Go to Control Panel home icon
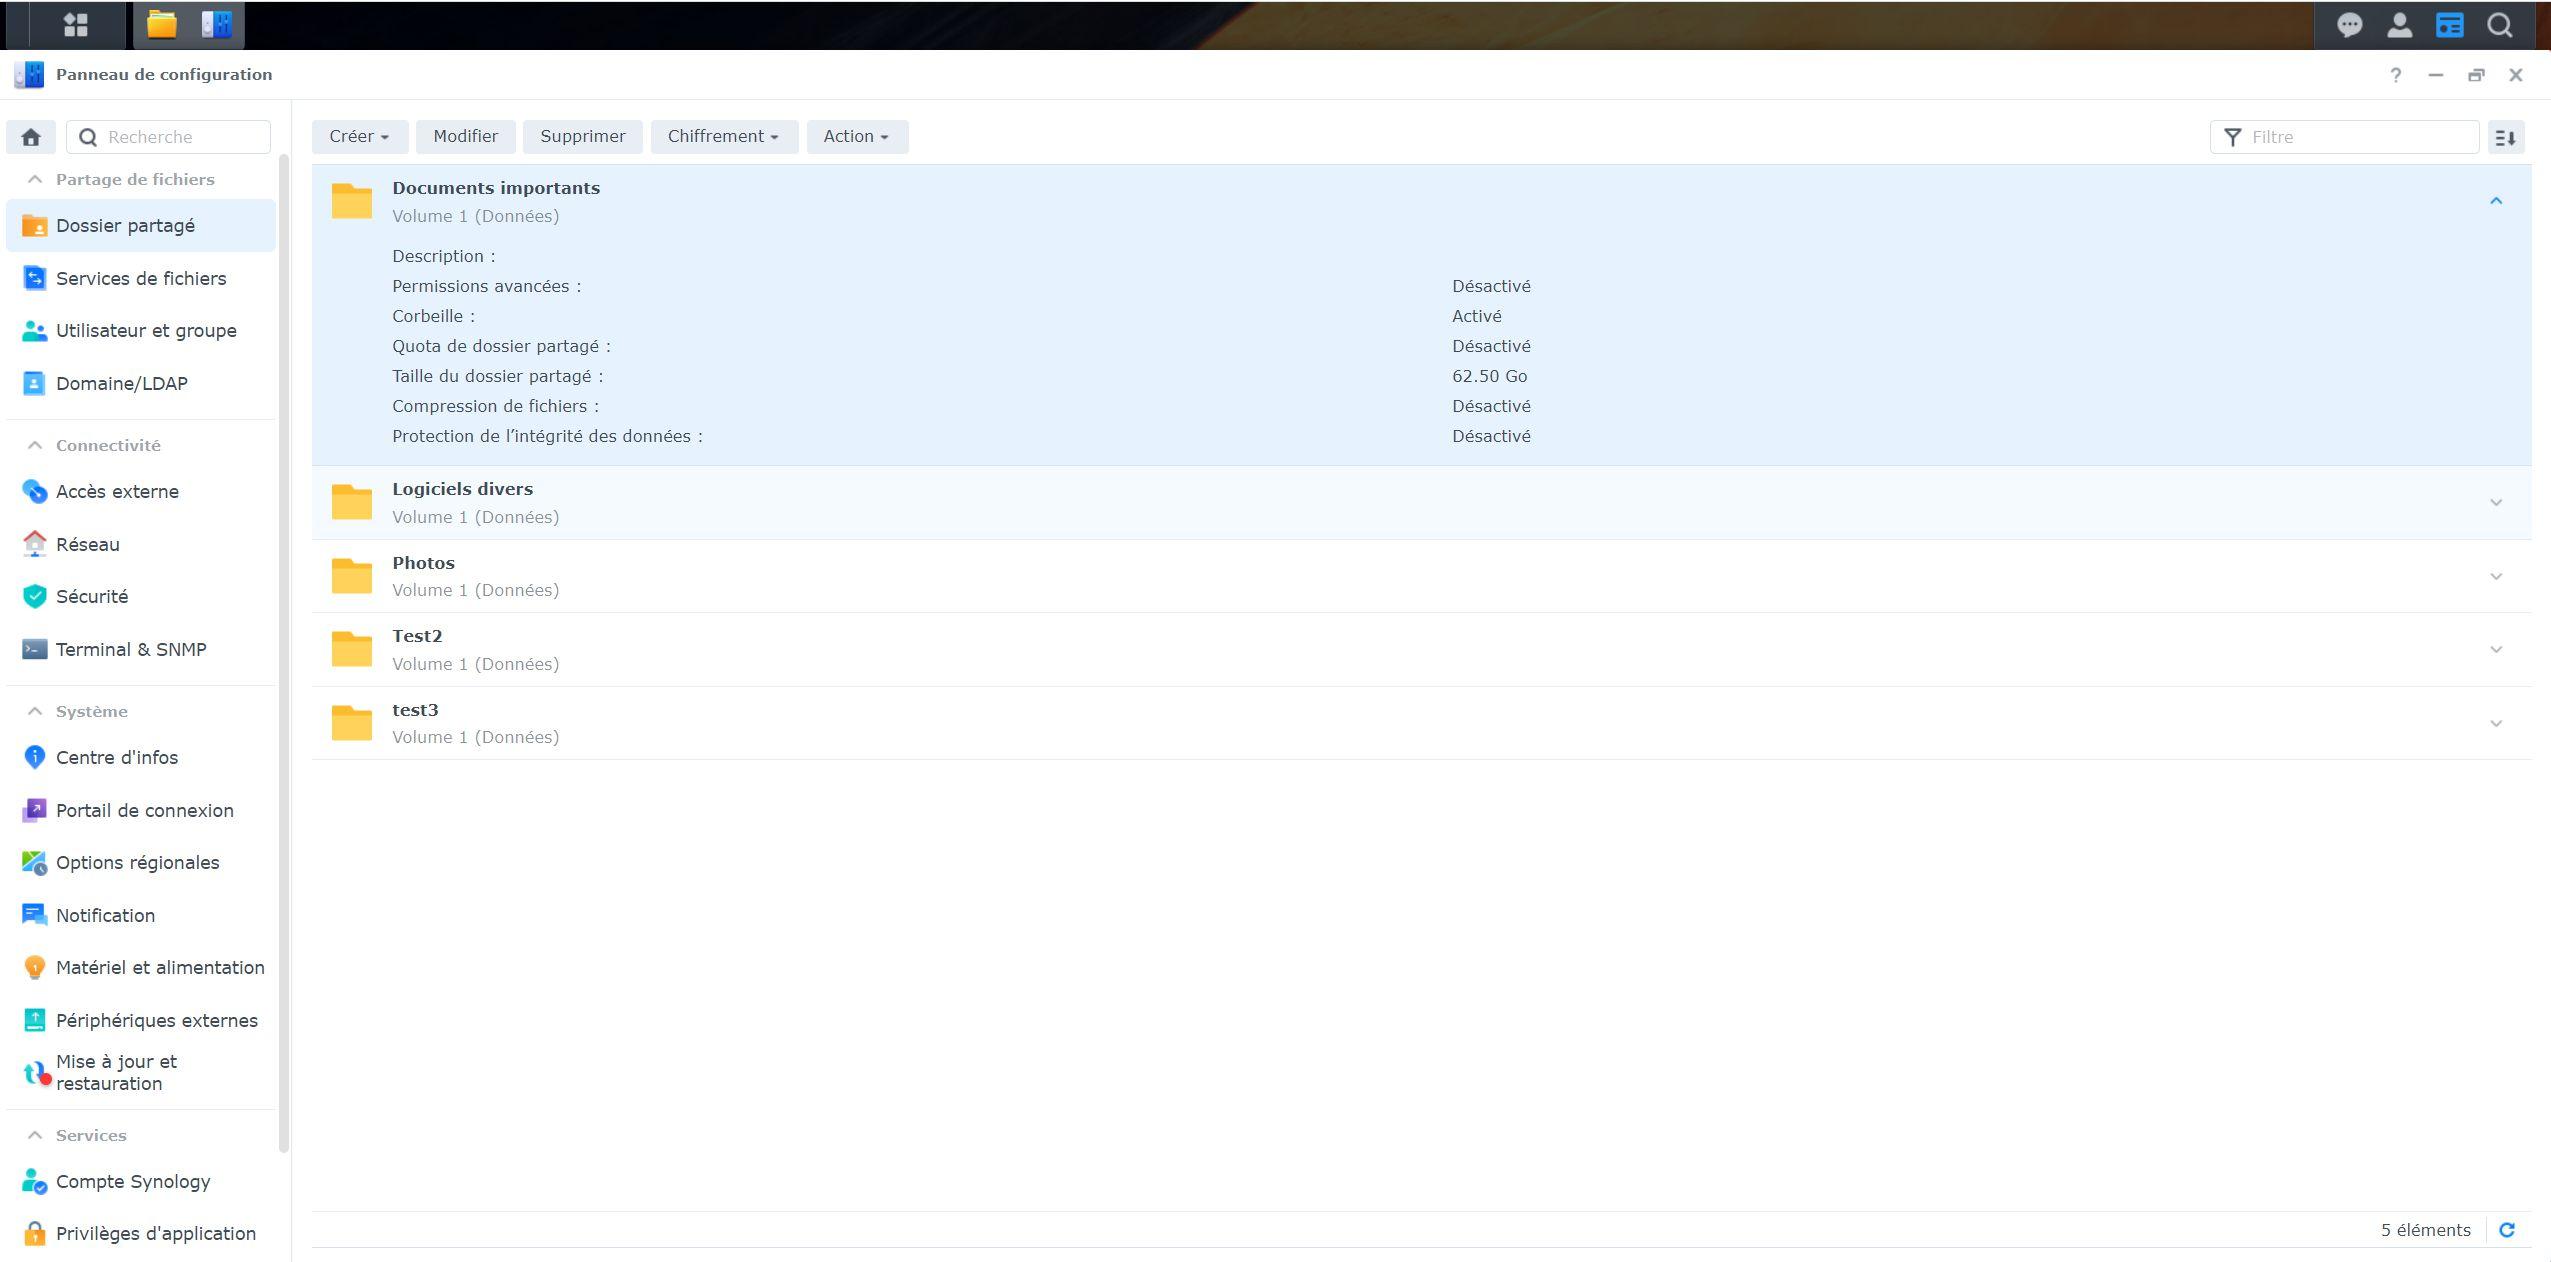 coord(31,137)
